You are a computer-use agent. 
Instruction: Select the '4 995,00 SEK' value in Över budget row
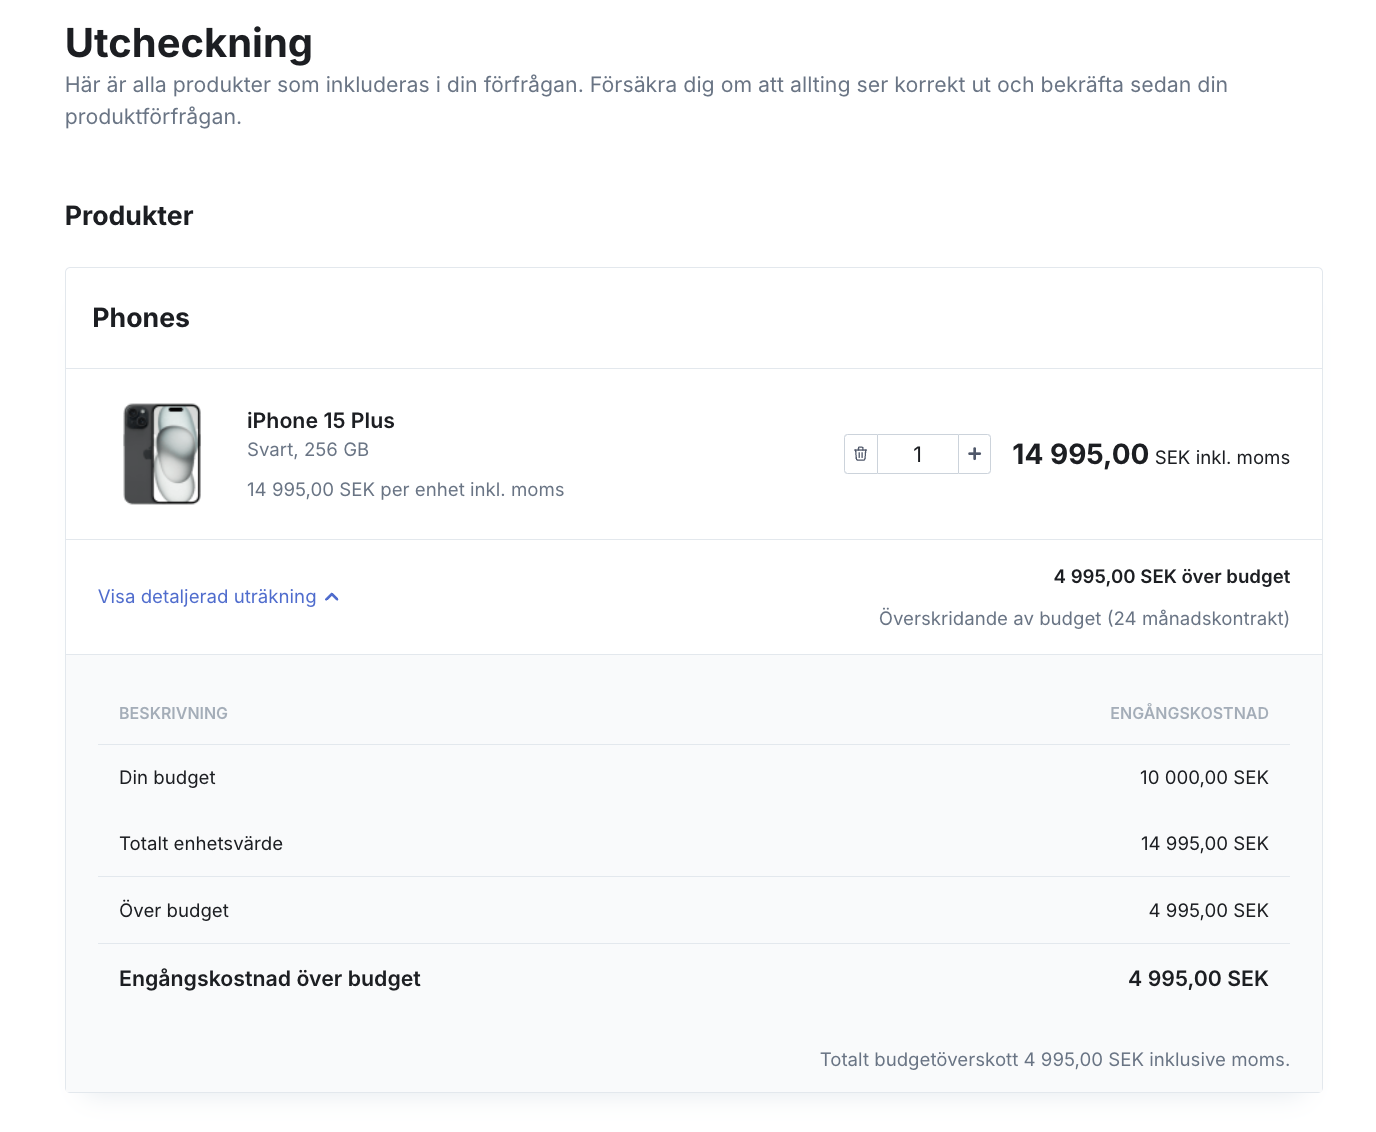pyautogui.click(x=1208, y=911)
